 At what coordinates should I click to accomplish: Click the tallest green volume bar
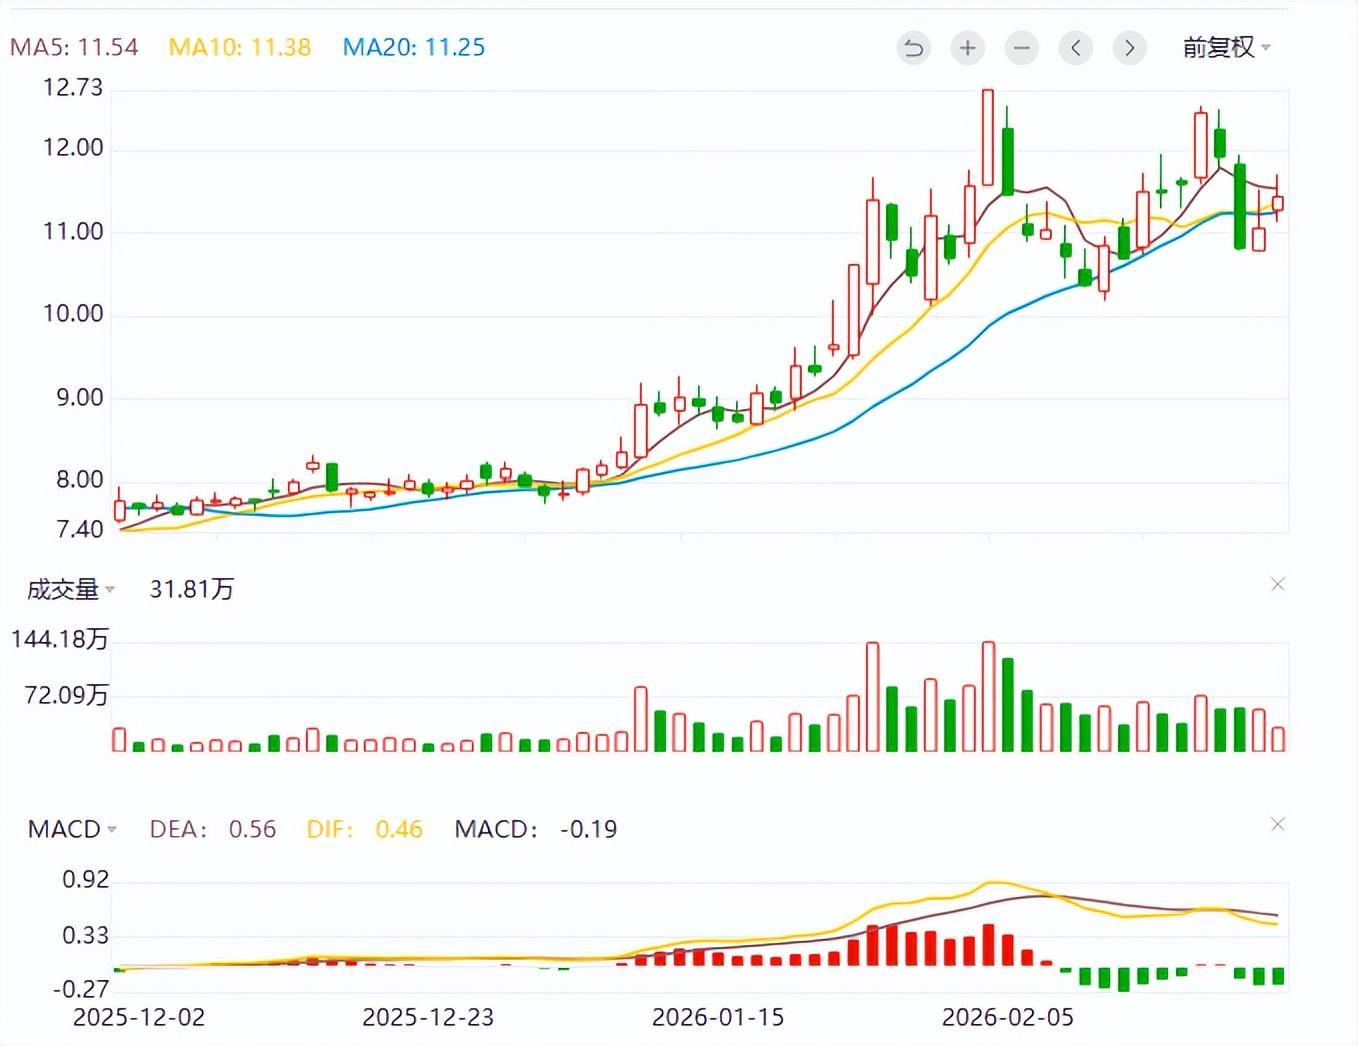[x=1008, y=704]
